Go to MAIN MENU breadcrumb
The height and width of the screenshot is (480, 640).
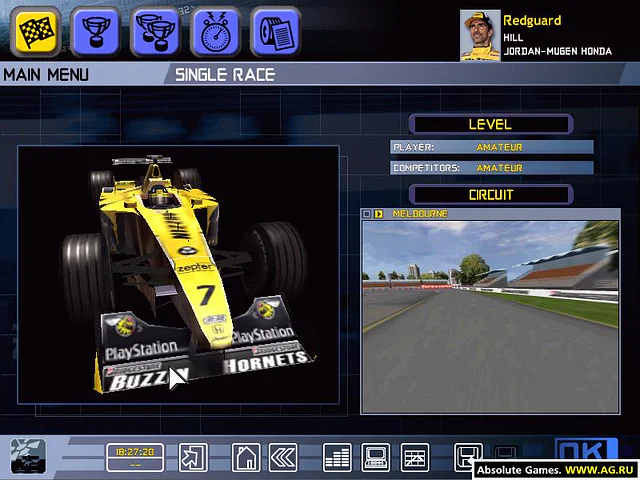46,75
